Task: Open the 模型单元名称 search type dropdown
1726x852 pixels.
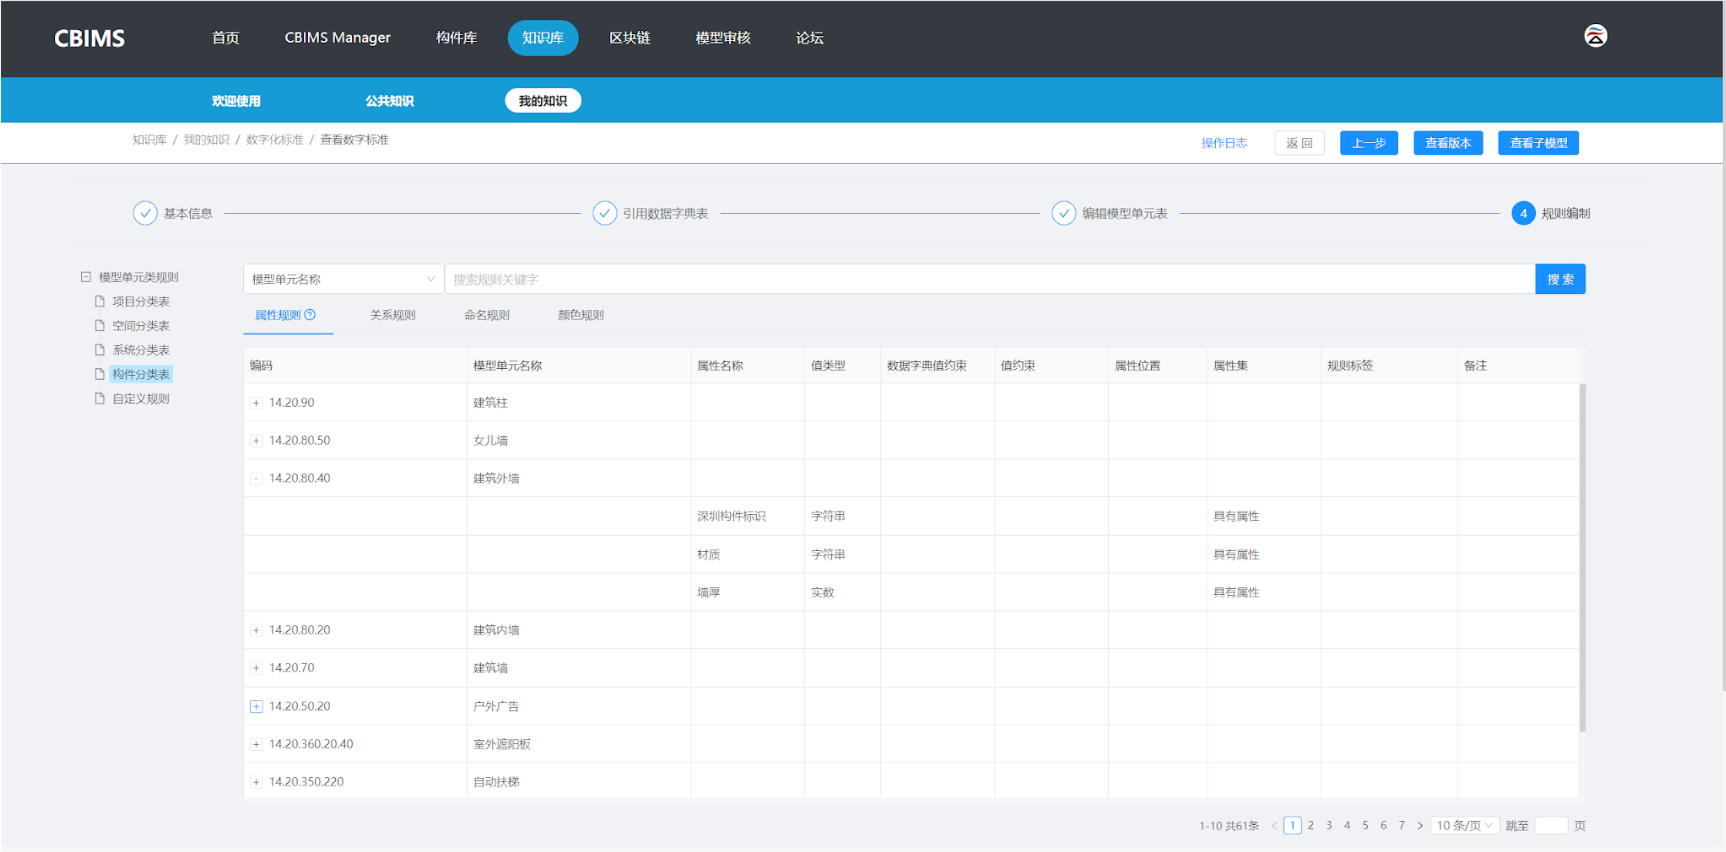Action: click(x=343, y=279)
